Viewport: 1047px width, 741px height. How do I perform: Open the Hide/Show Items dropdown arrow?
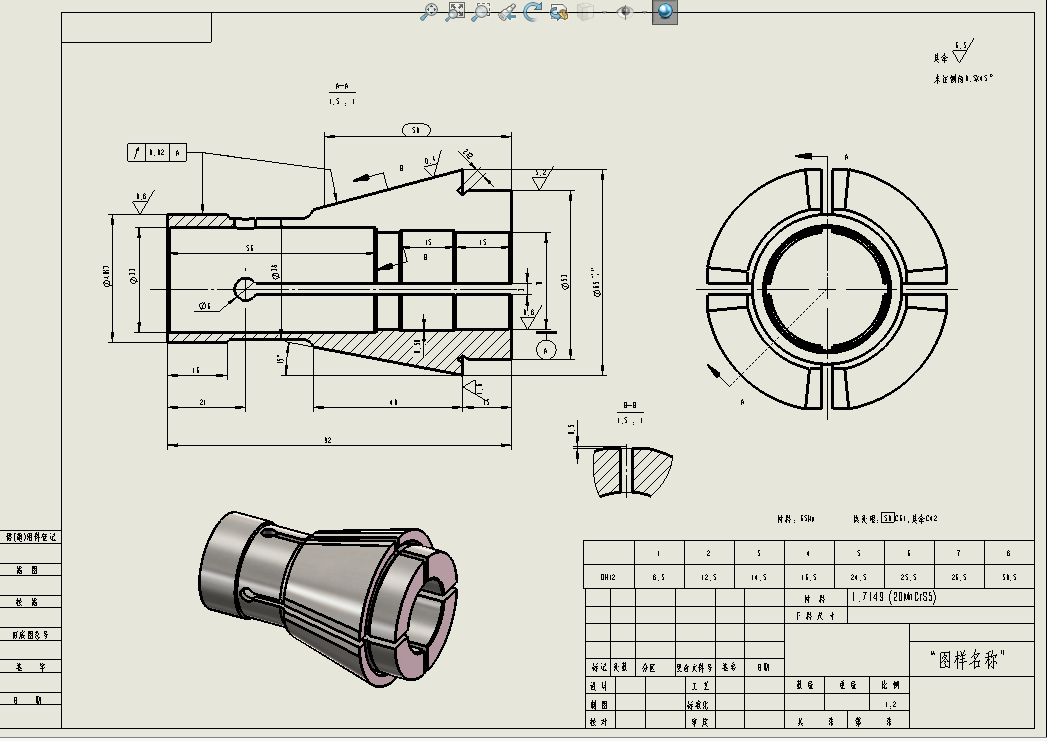pyautogui.click(x=644, y=11)
